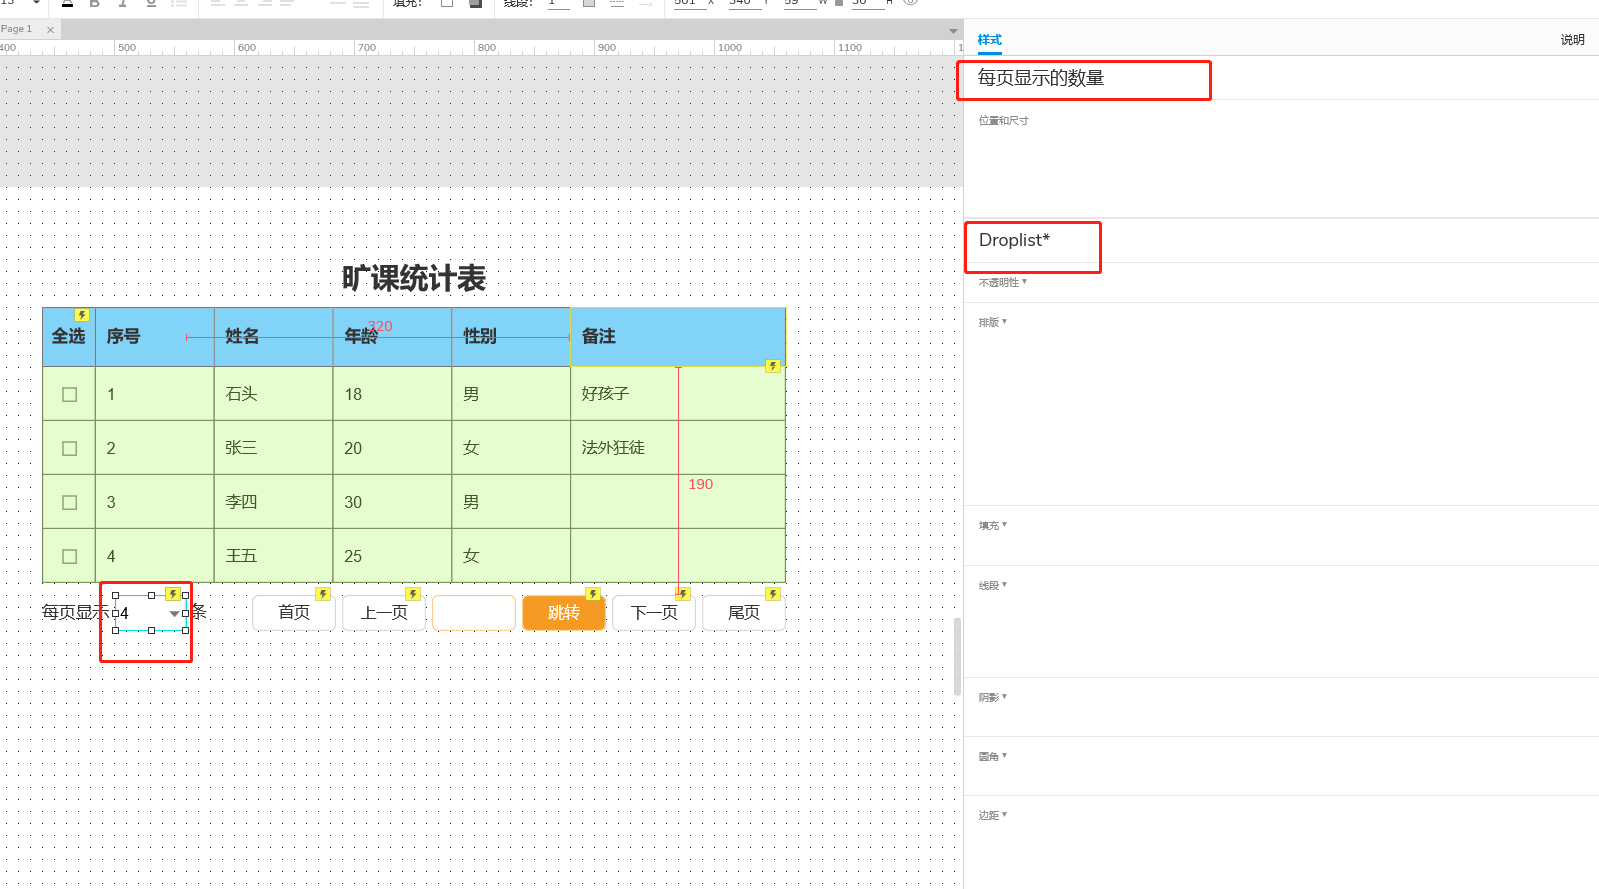Open the per-page count droplist arrow
This screenshot has height=889, width=1599.
click(x=175, y=614)
